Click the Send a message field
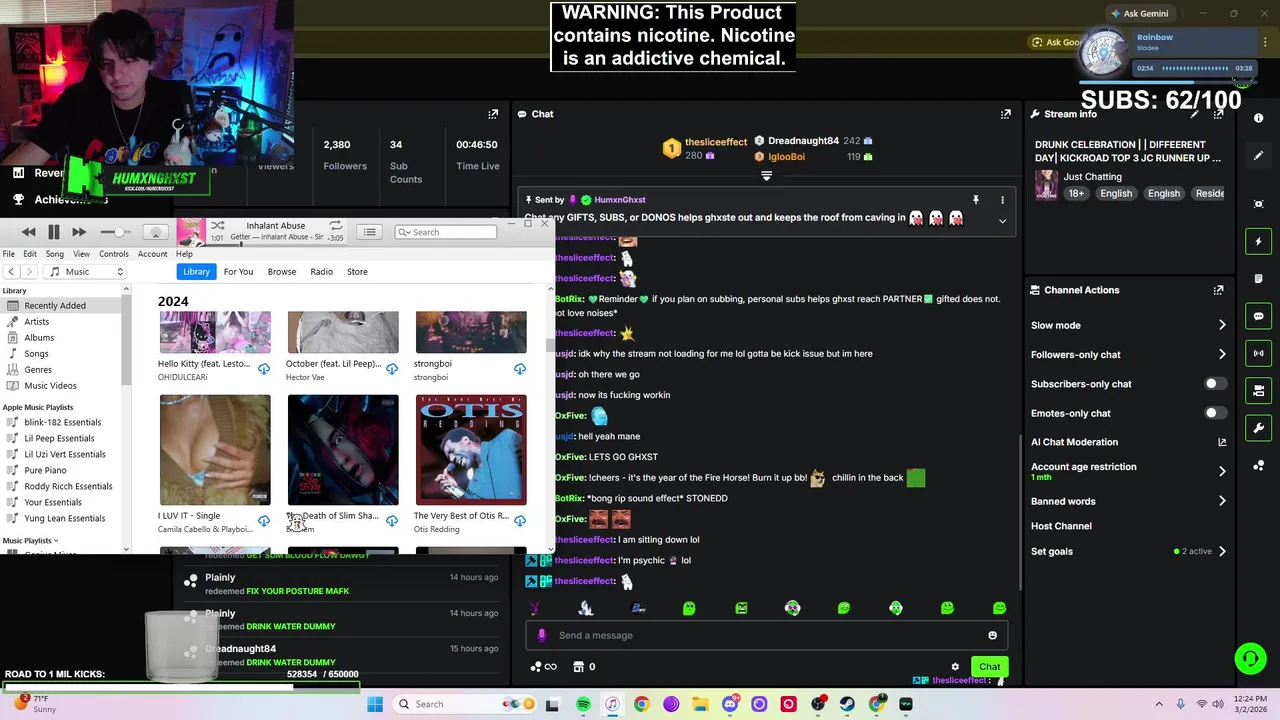The width and height of the screenshot is (1280, 720). (x=767, y=635)
